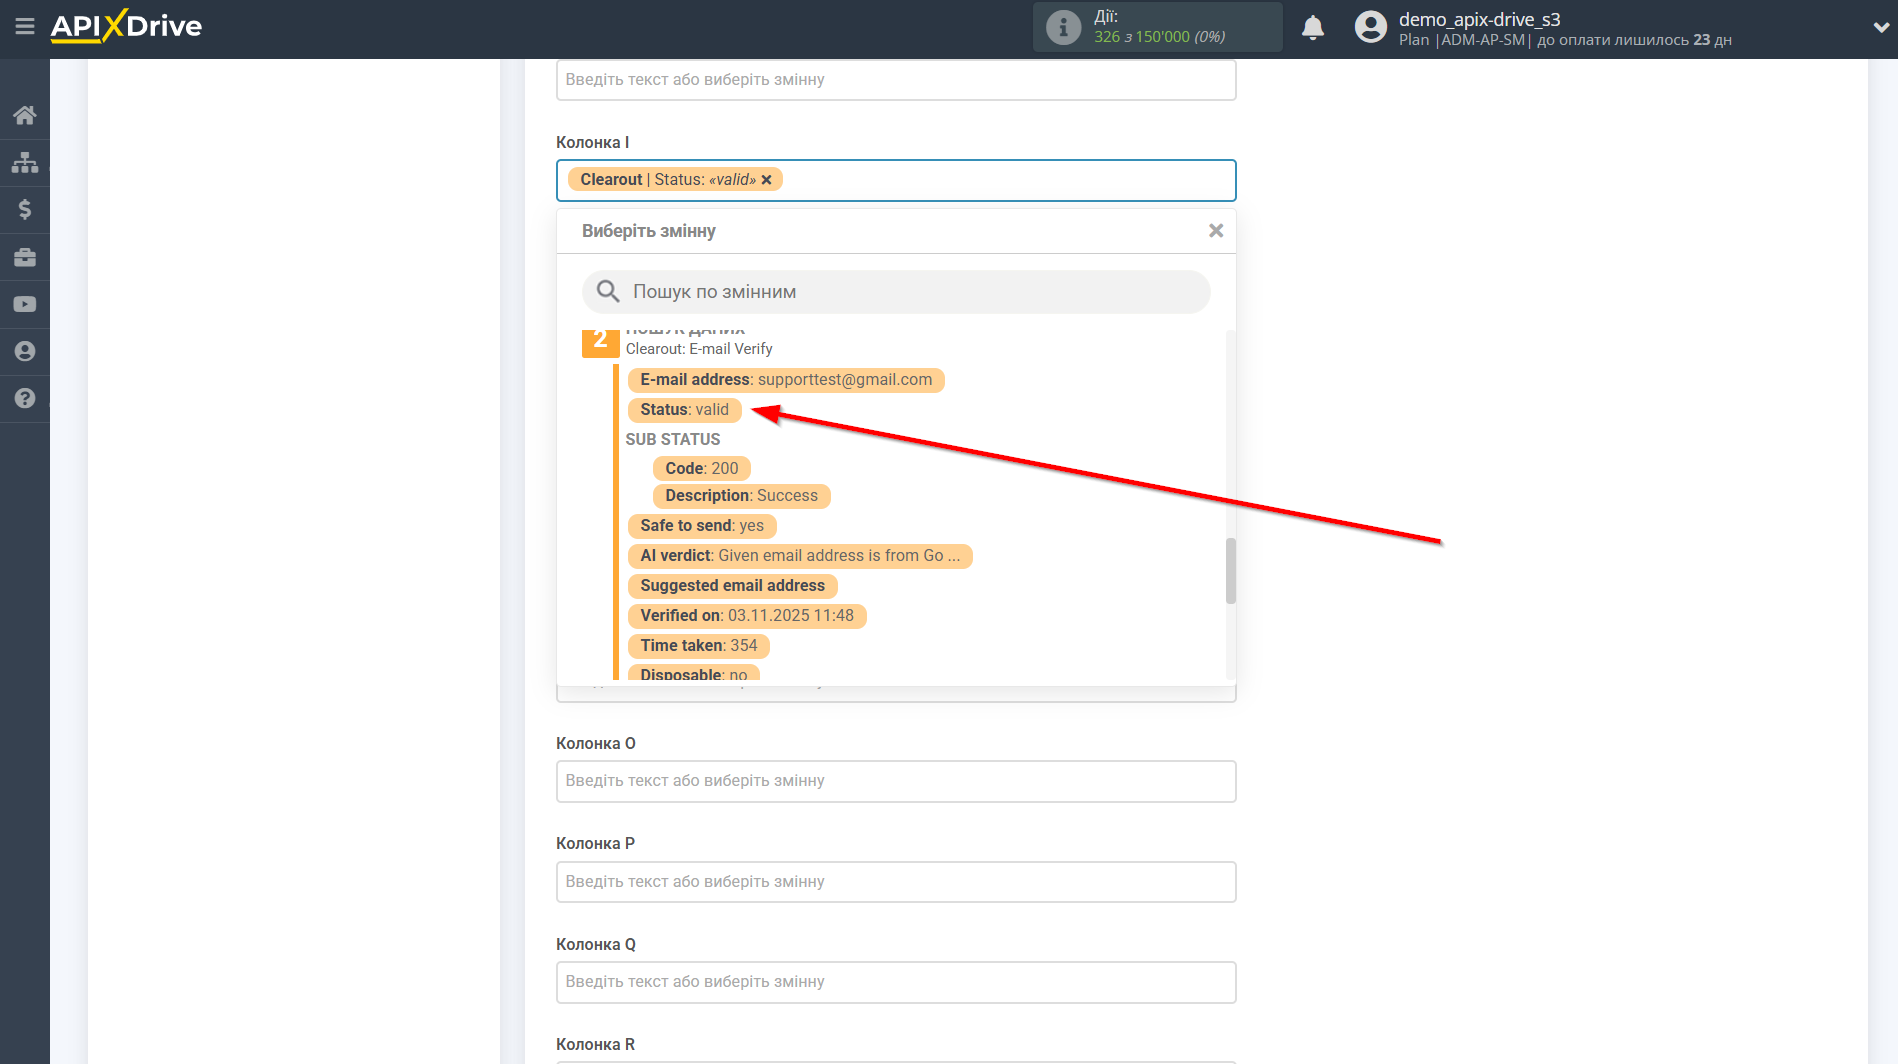Open the hamburger navigation menu

25,27
